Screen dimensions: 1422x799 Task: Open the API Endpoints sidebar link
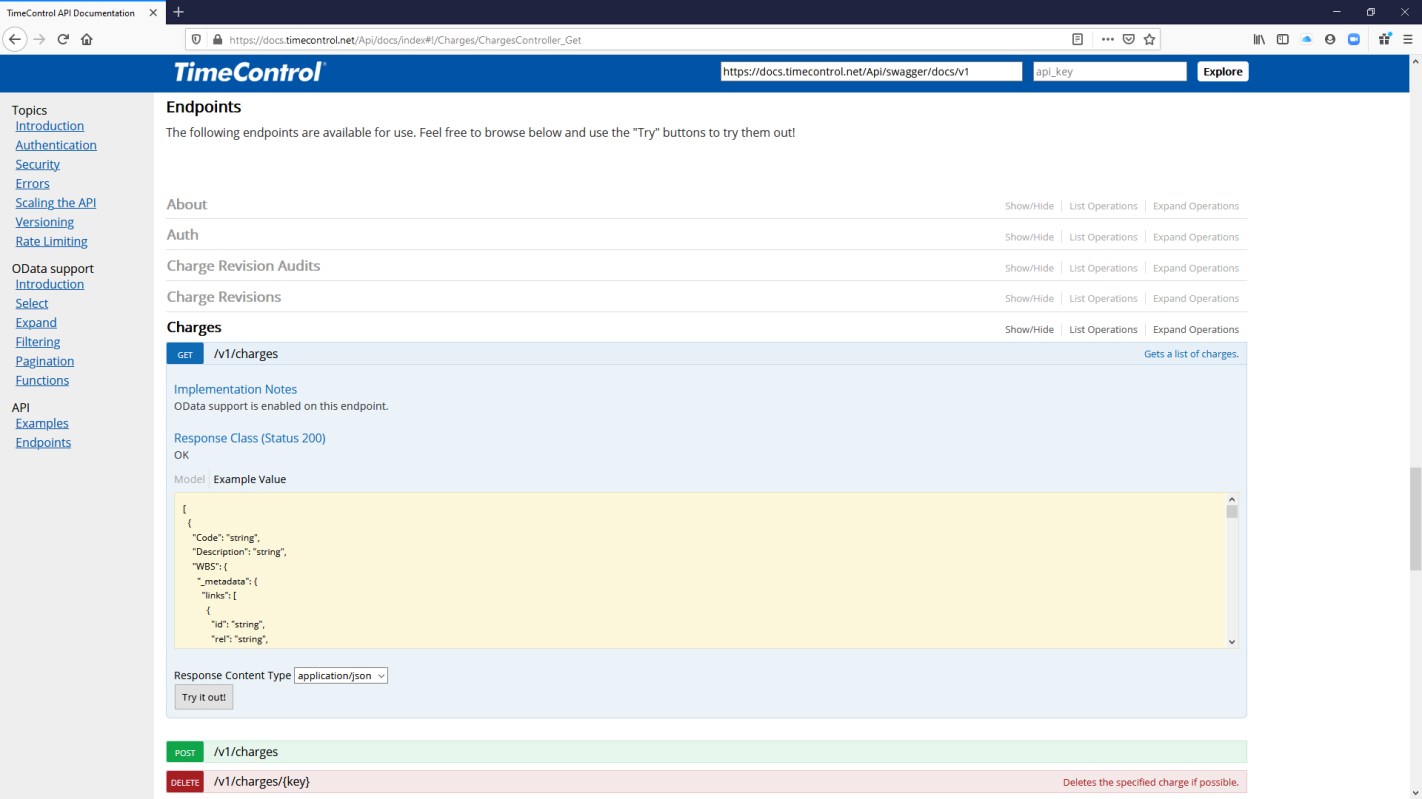43,442
